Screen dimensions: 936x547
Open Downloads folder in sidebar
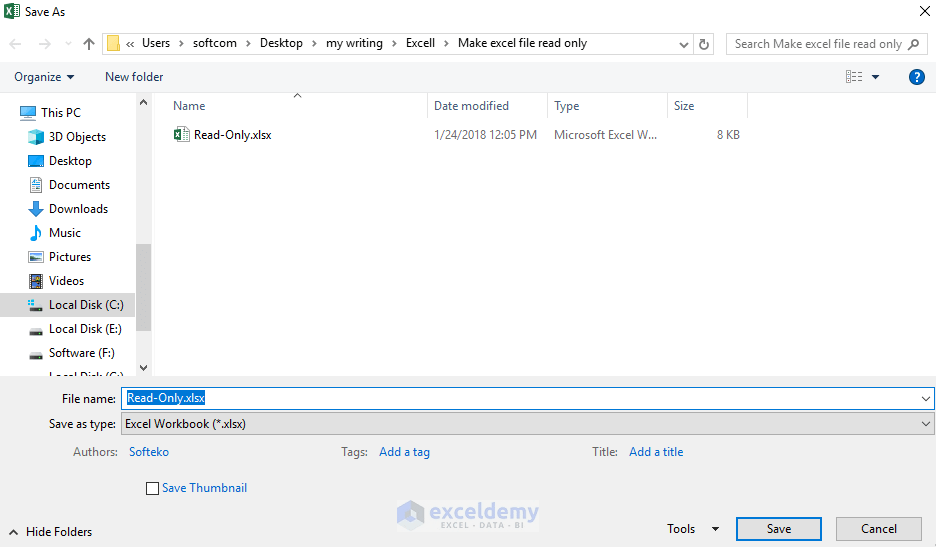point(78,208)
